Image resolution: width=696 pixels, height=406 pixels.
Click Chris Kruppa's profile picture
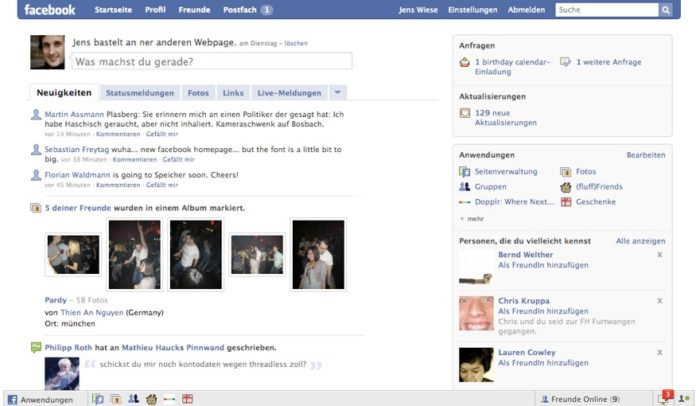tap(476, 313)
